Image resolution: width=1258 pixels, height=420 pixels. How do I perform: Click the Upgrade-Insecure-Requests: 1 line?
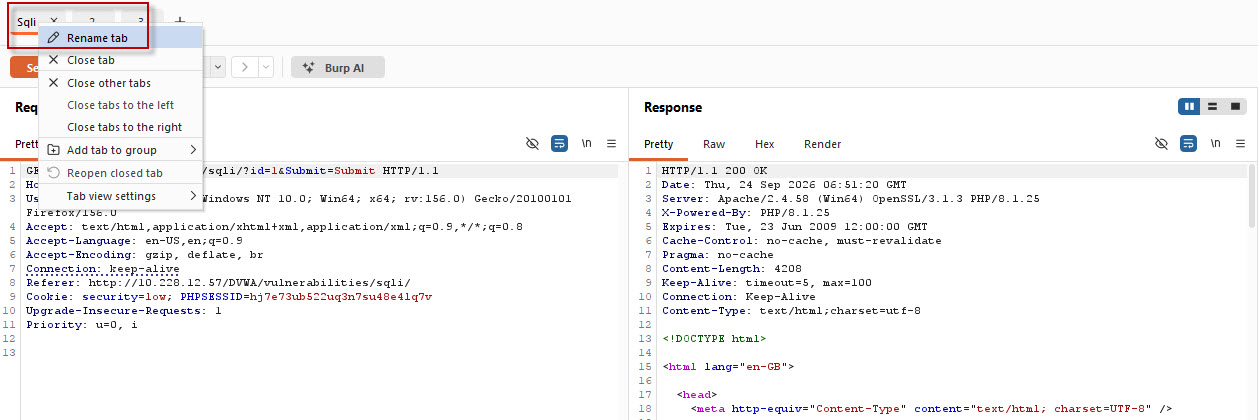[x=124, y=311]
